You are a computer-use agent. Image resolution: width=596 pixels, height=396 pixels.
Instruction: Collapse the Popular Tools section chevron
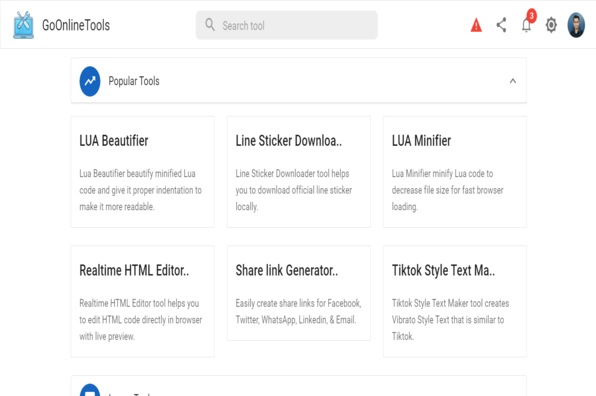coord(513,81)
